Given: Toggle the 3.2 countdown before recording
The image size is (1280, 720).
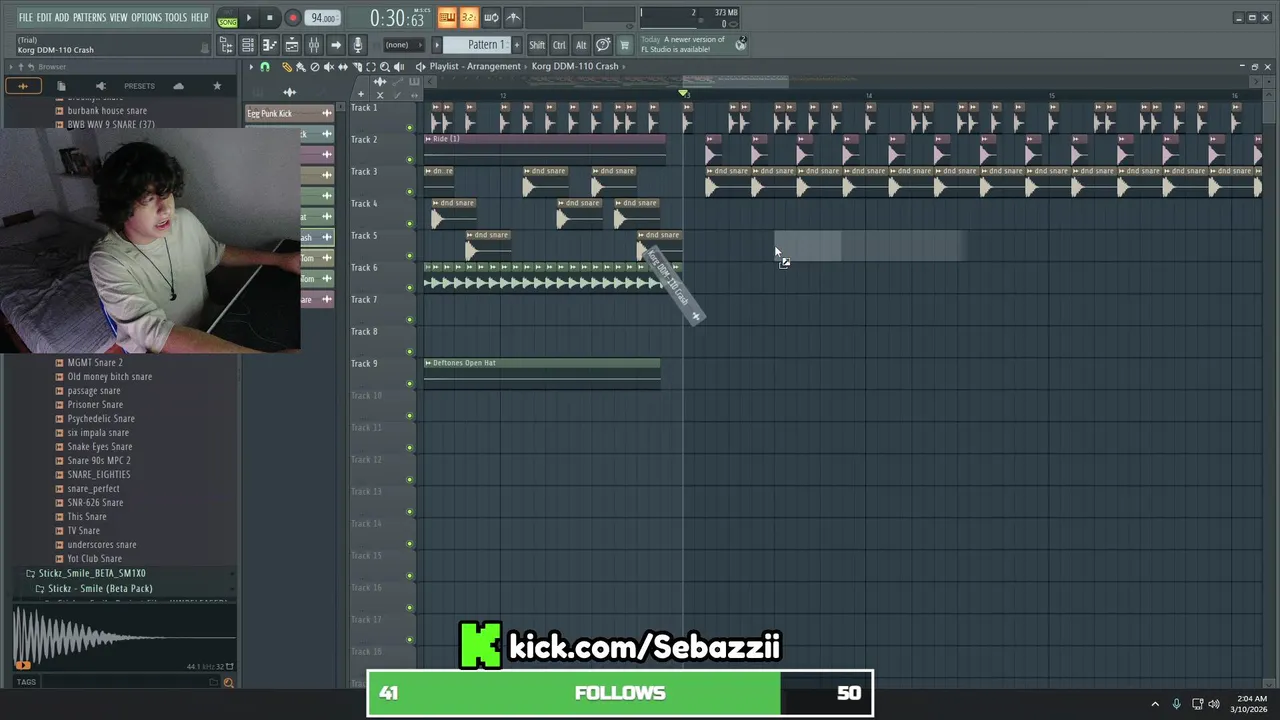Looking at the screenshot, I should (469, 18).
